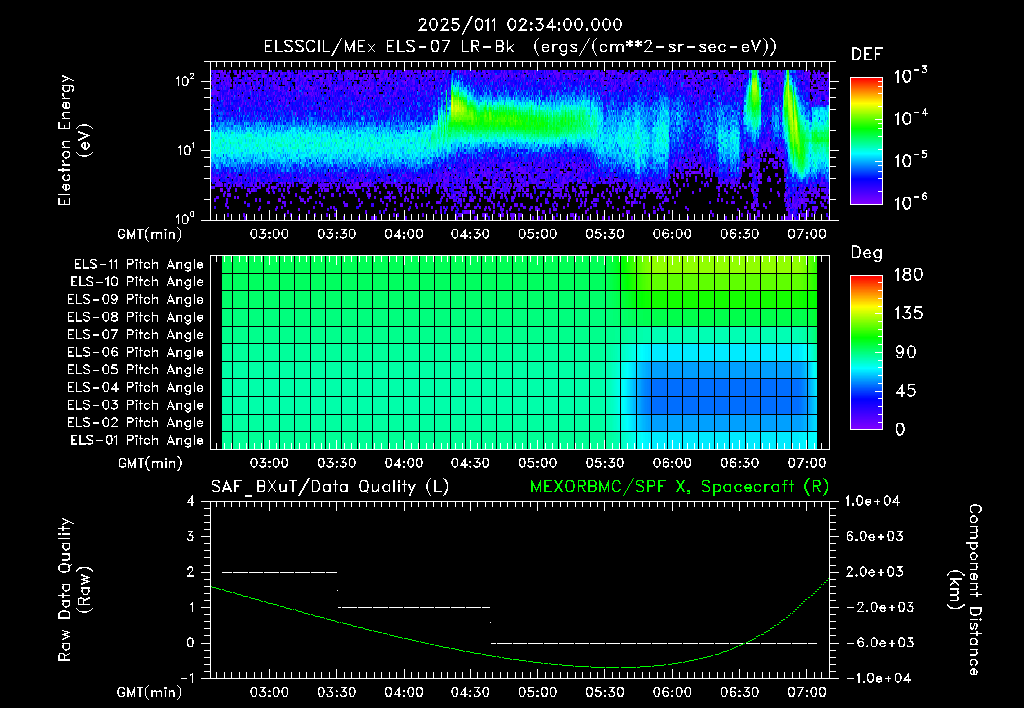Click the -1 tick on the Raw Data Quality axis

click(x=187, y=678)
